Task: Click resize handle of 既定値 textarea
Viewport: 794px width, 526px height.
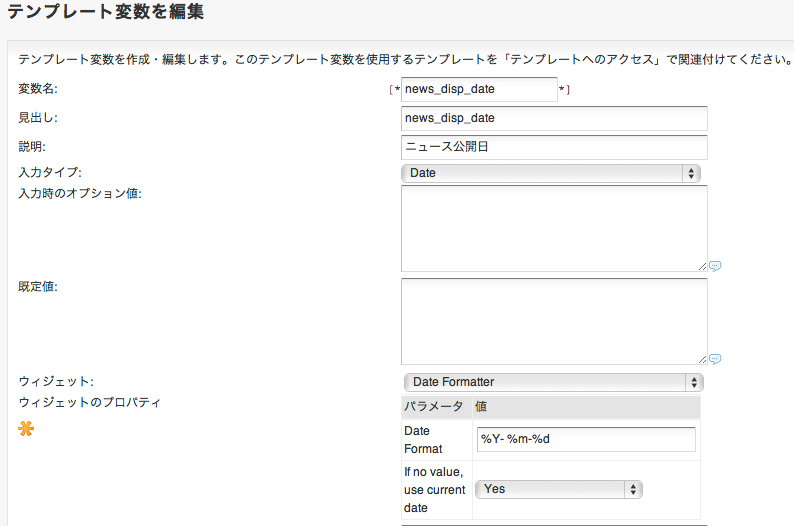Action: (702, 358)
